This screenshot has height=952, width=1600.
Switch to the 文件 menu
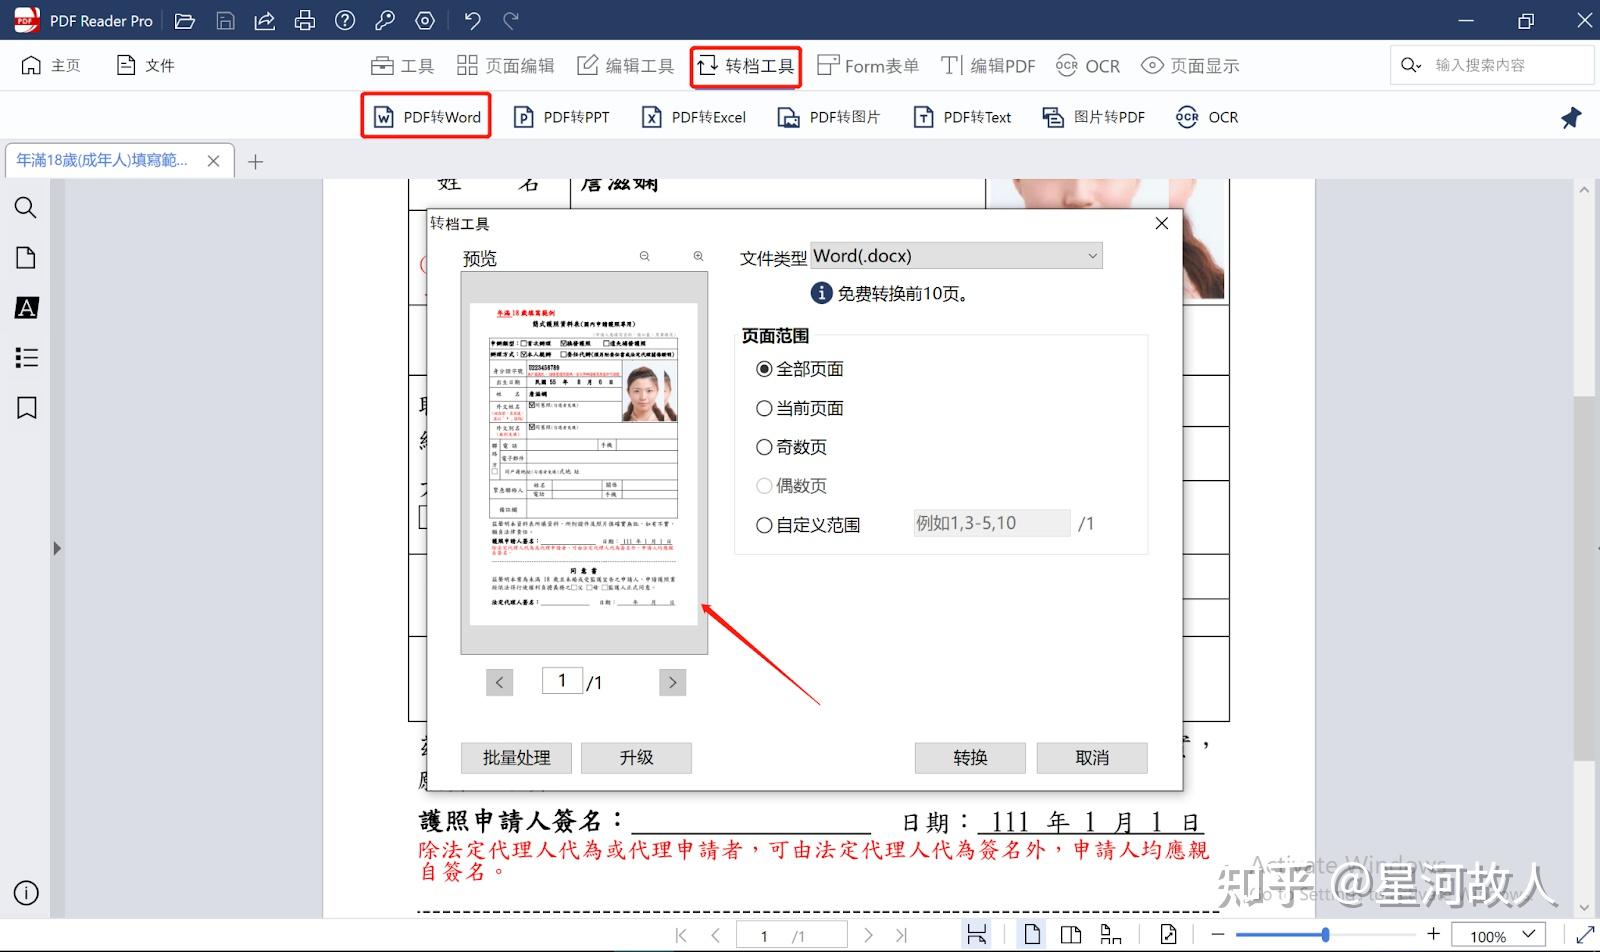point(144,65)
